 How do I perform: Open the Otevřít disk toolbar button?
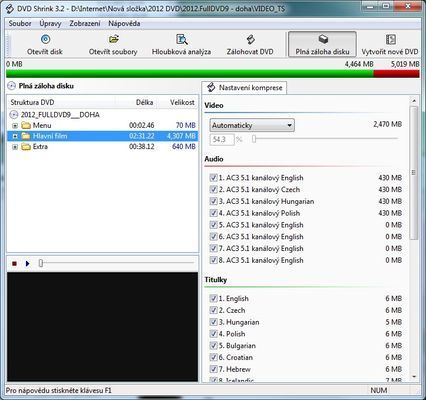click(x=45, y=45)
